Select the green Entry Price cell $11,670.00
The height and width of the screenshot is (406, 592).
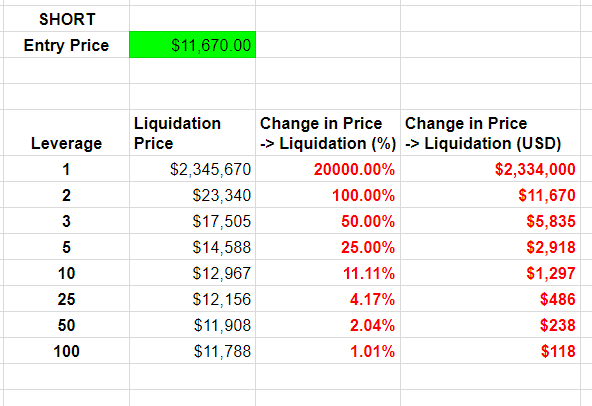[x=193, y=45]
